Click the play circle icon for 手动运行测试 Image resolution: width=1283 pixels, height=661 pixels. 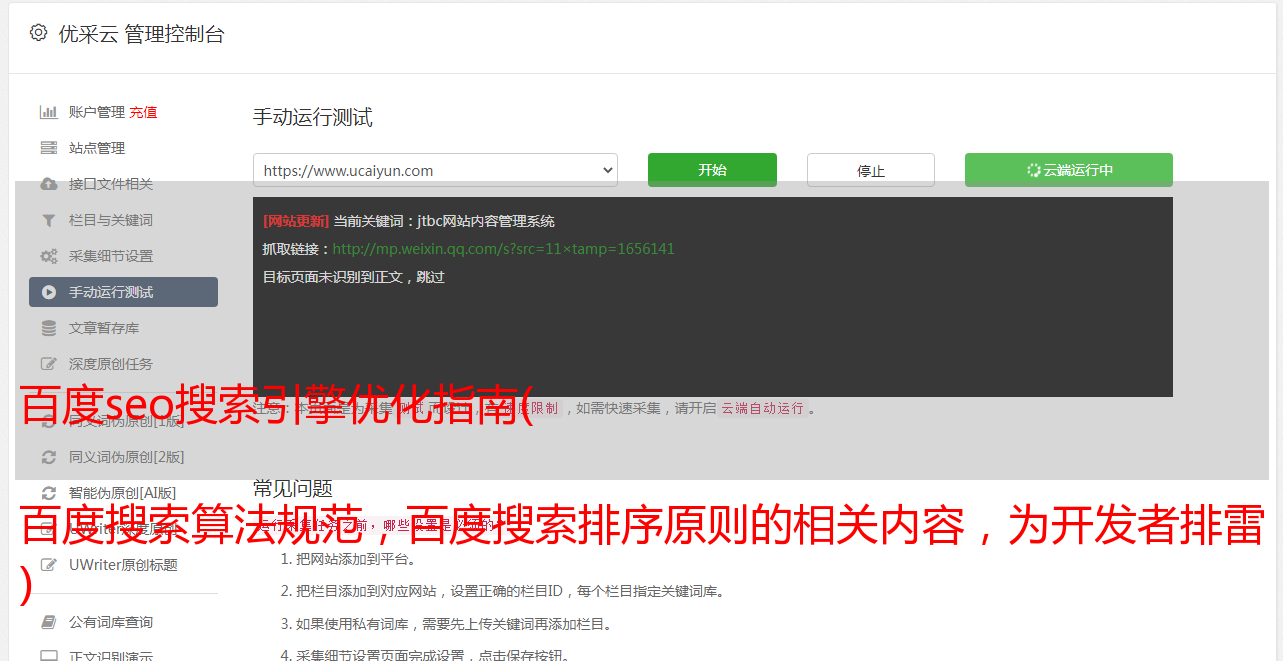click(x=48, y=292)
